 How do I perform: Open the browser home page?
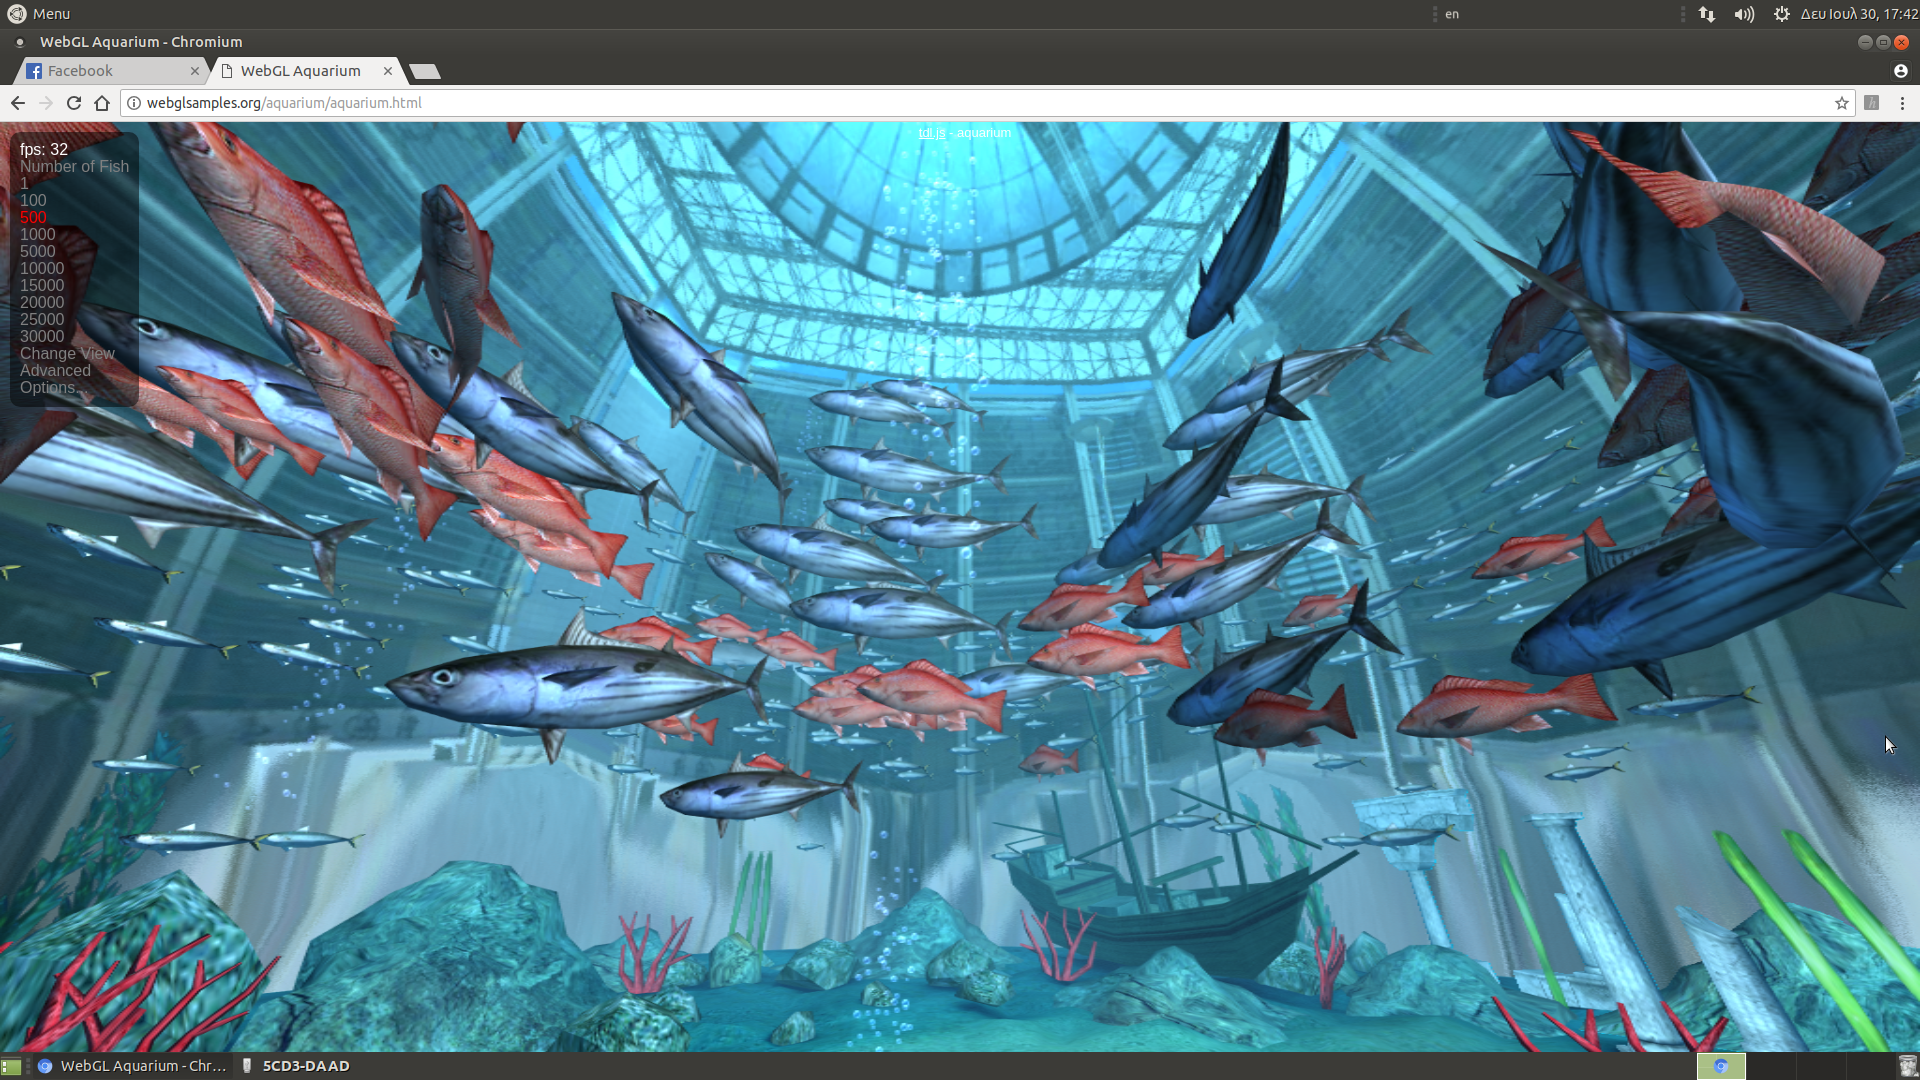click(x=102, y=103)
